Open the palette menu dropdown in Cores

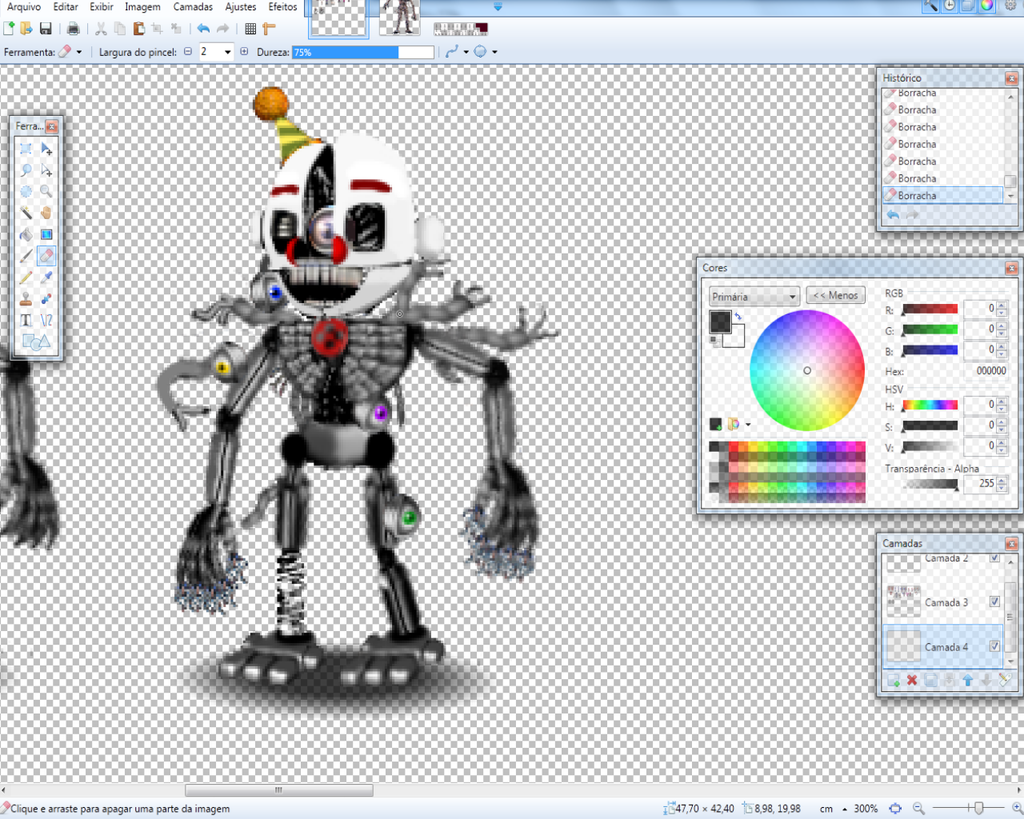tap(748, 425)
